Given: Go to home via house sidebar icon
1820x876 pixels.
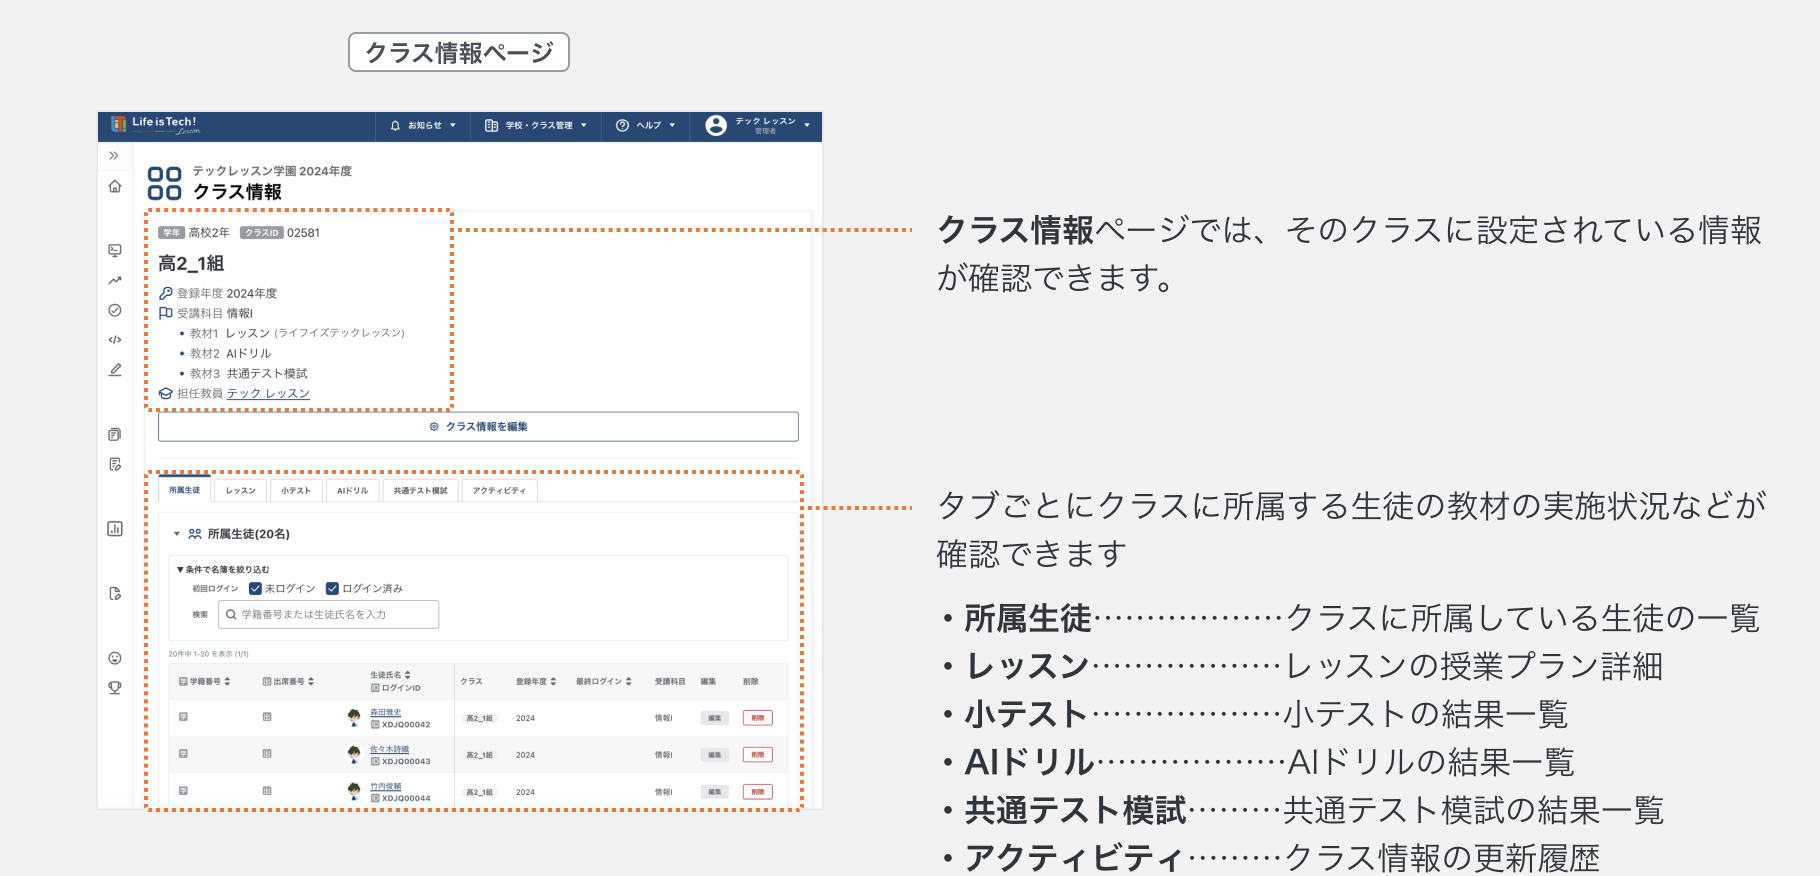Looking at the screenshot, I should coord(115,187).
